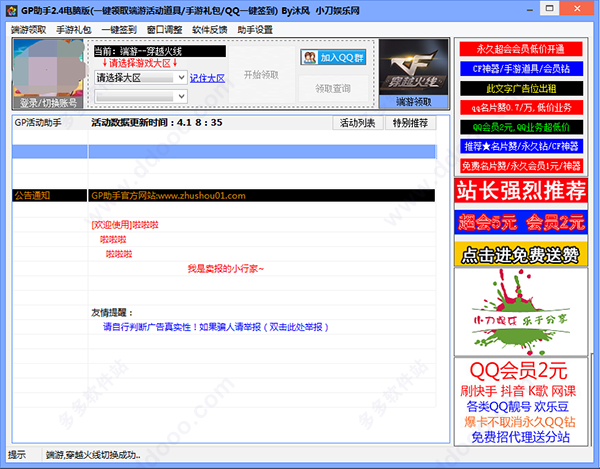Viewport: 600px width, 469px height.
Task: Open the 端游领取 menu
Action: pos(29,30)
